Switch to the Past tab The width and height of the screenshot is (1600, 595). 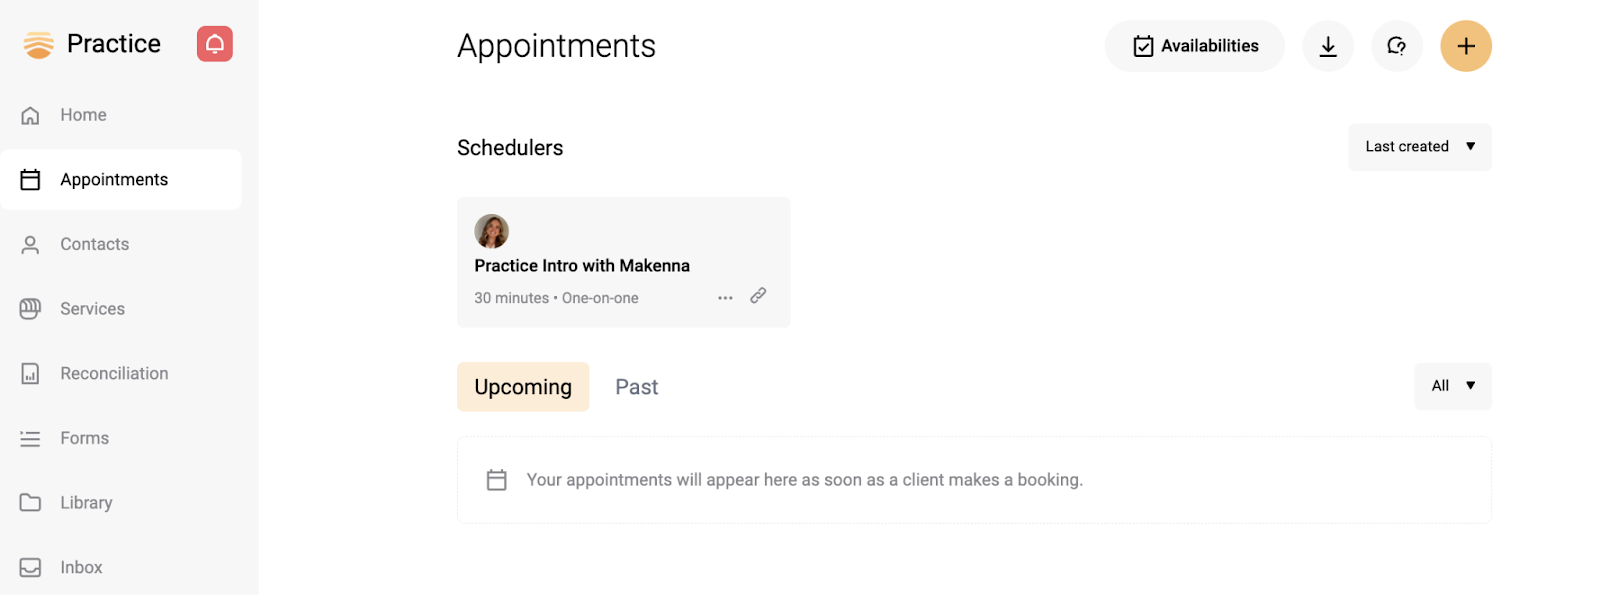click(x=637, y=387)
